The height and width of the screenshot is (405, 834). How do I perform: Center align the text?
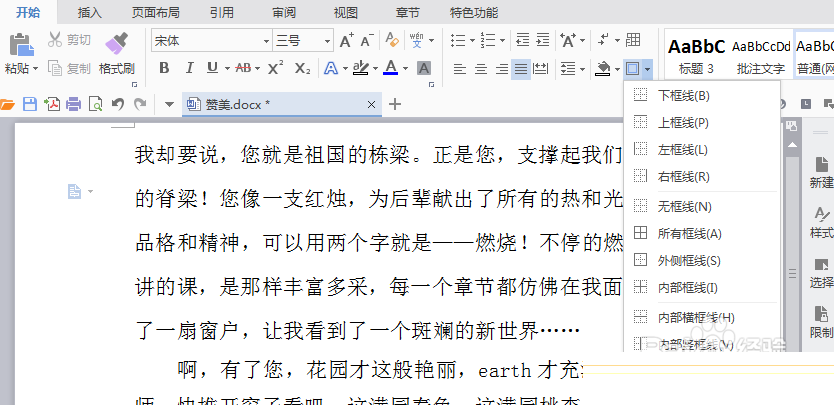pyautogui.click(x=481, y=69)
